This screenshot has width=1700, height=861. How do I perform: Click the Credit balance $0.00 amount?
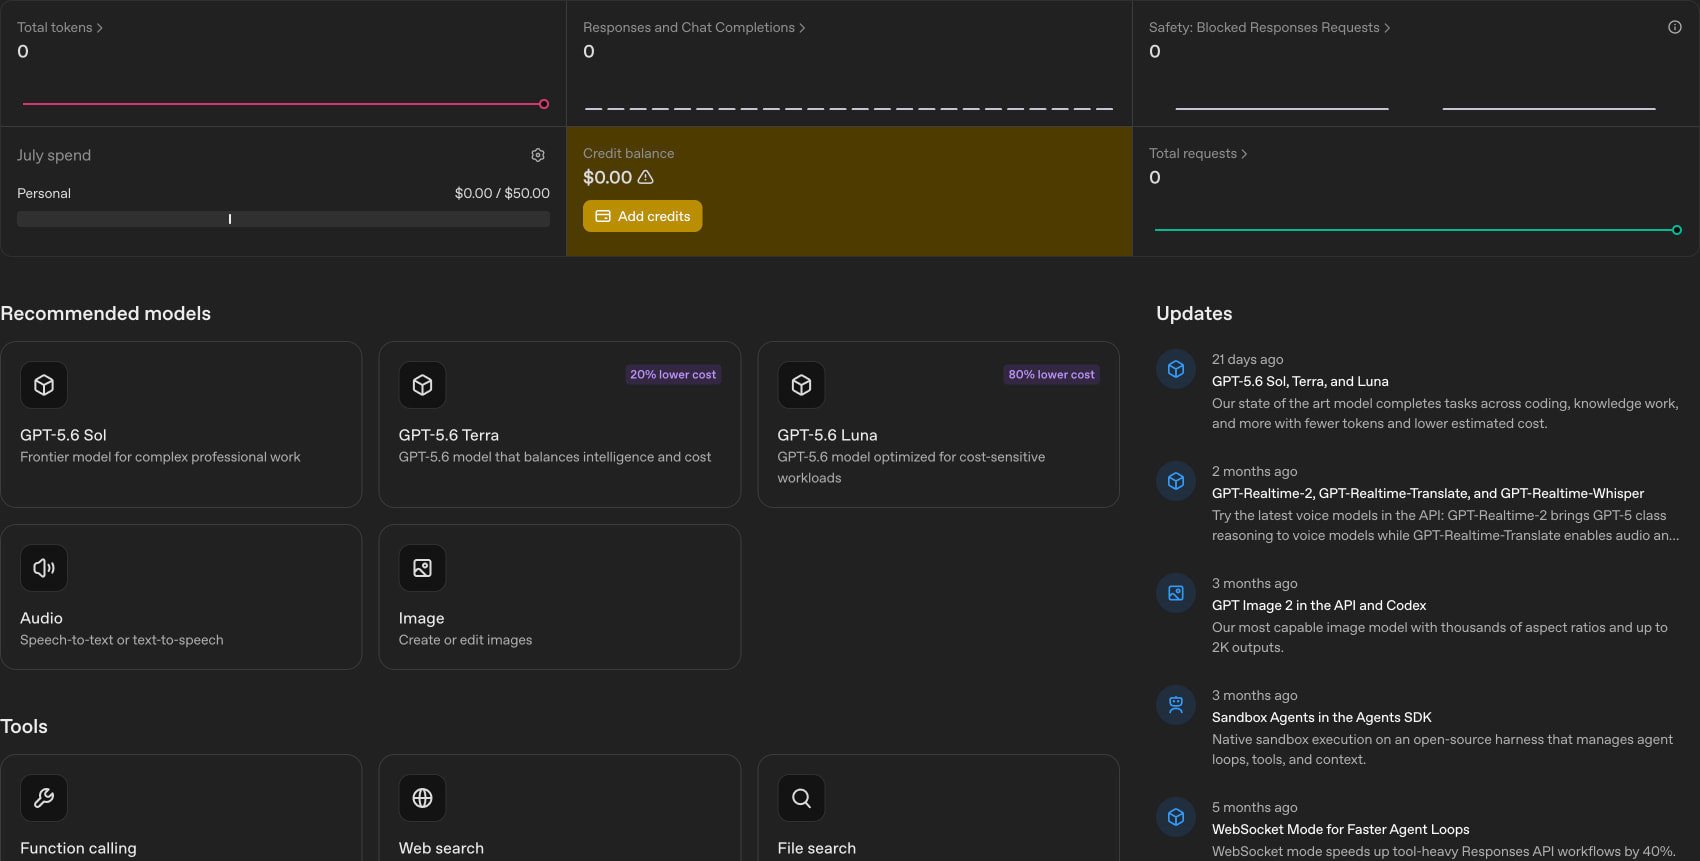point(608,177)
